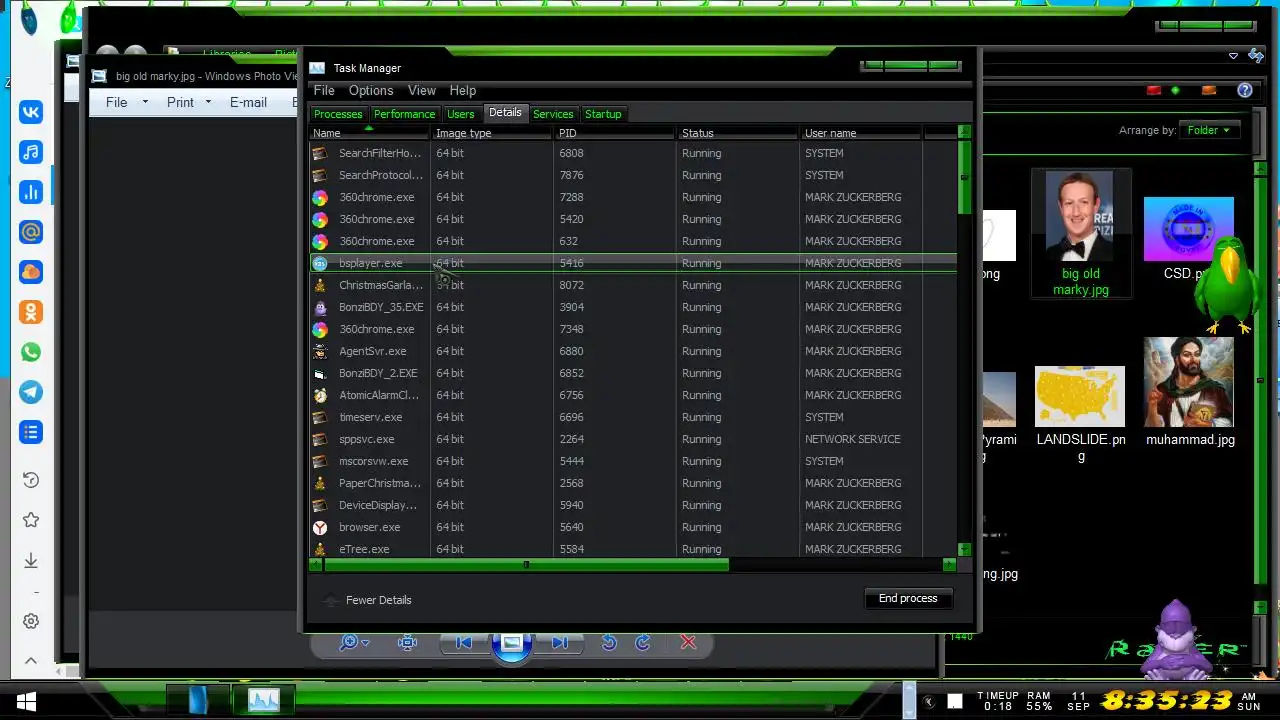
Task: Go to next photo in Photo Viewer
Action: tap(560, 643)
